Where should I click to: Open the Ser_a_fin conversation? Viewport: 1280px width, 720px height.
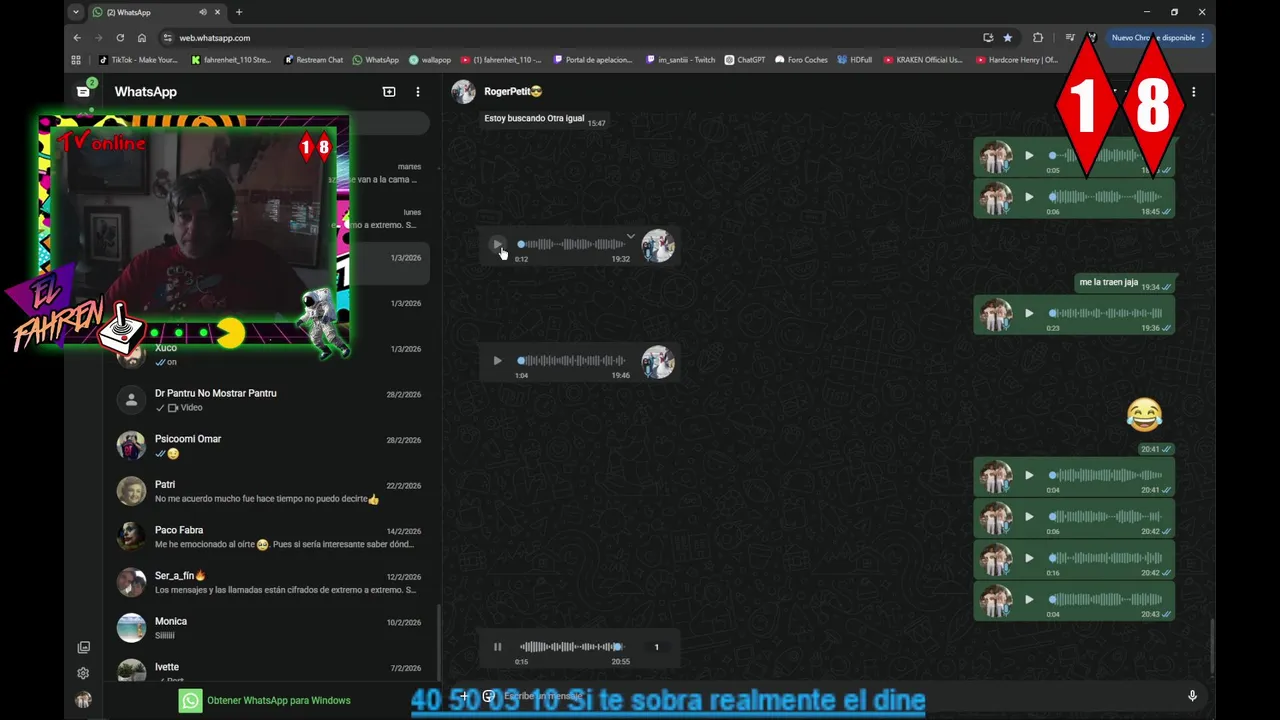tap(273, 583)
